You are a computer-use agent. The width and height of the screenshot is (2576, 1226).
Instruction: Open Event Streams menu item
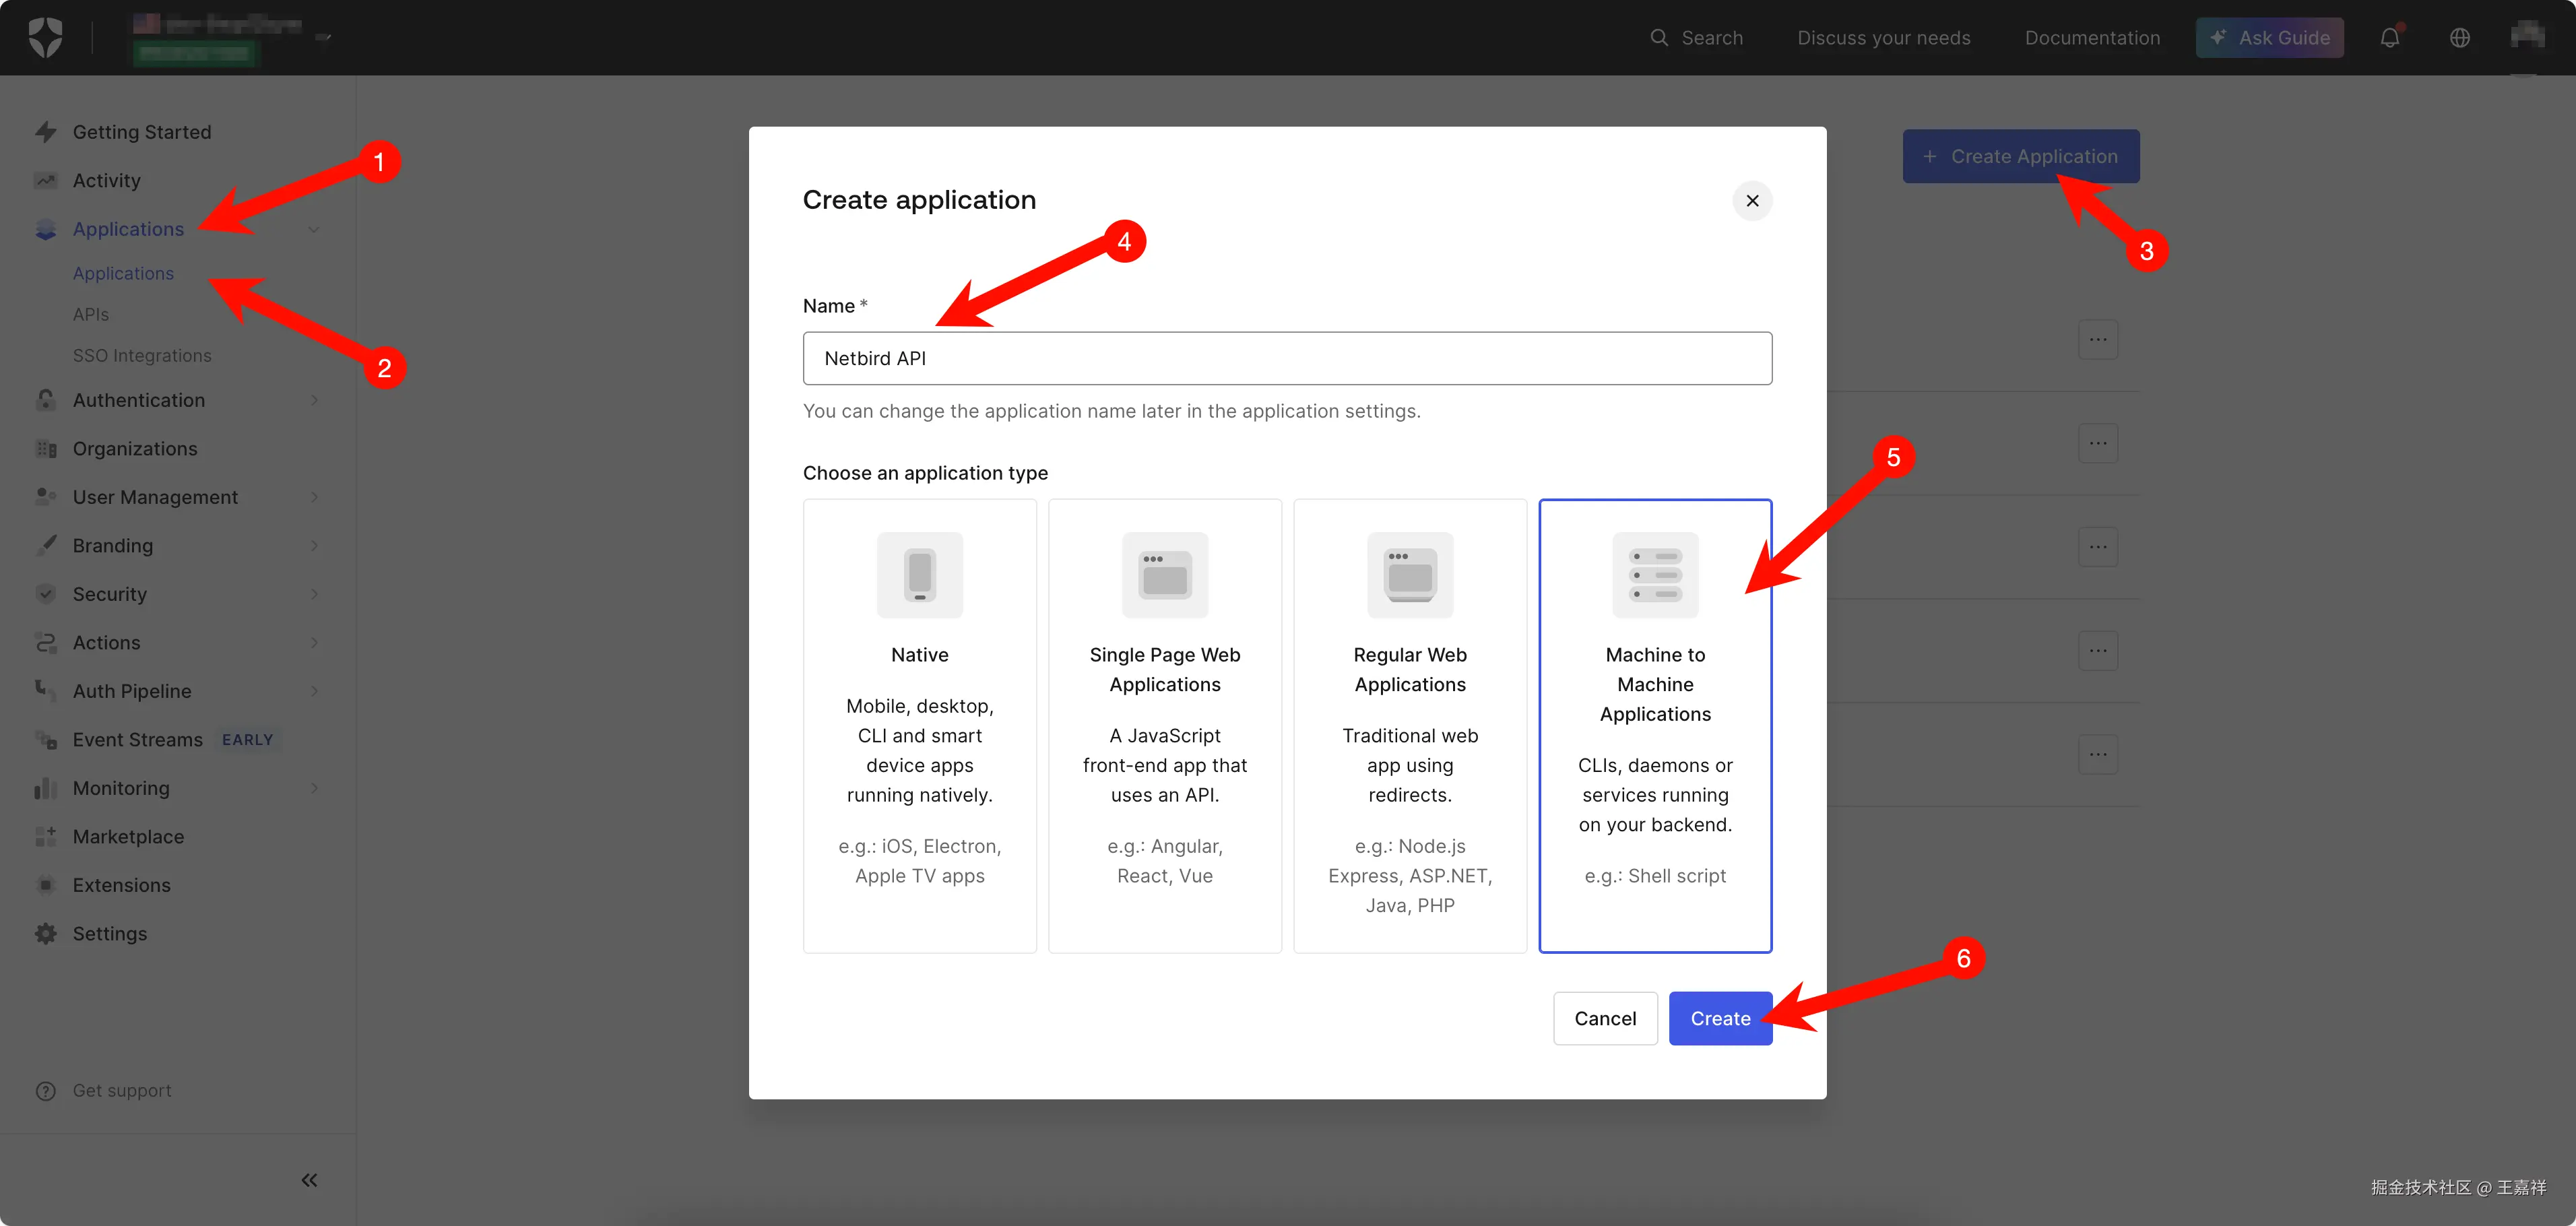tap(137, 740)
